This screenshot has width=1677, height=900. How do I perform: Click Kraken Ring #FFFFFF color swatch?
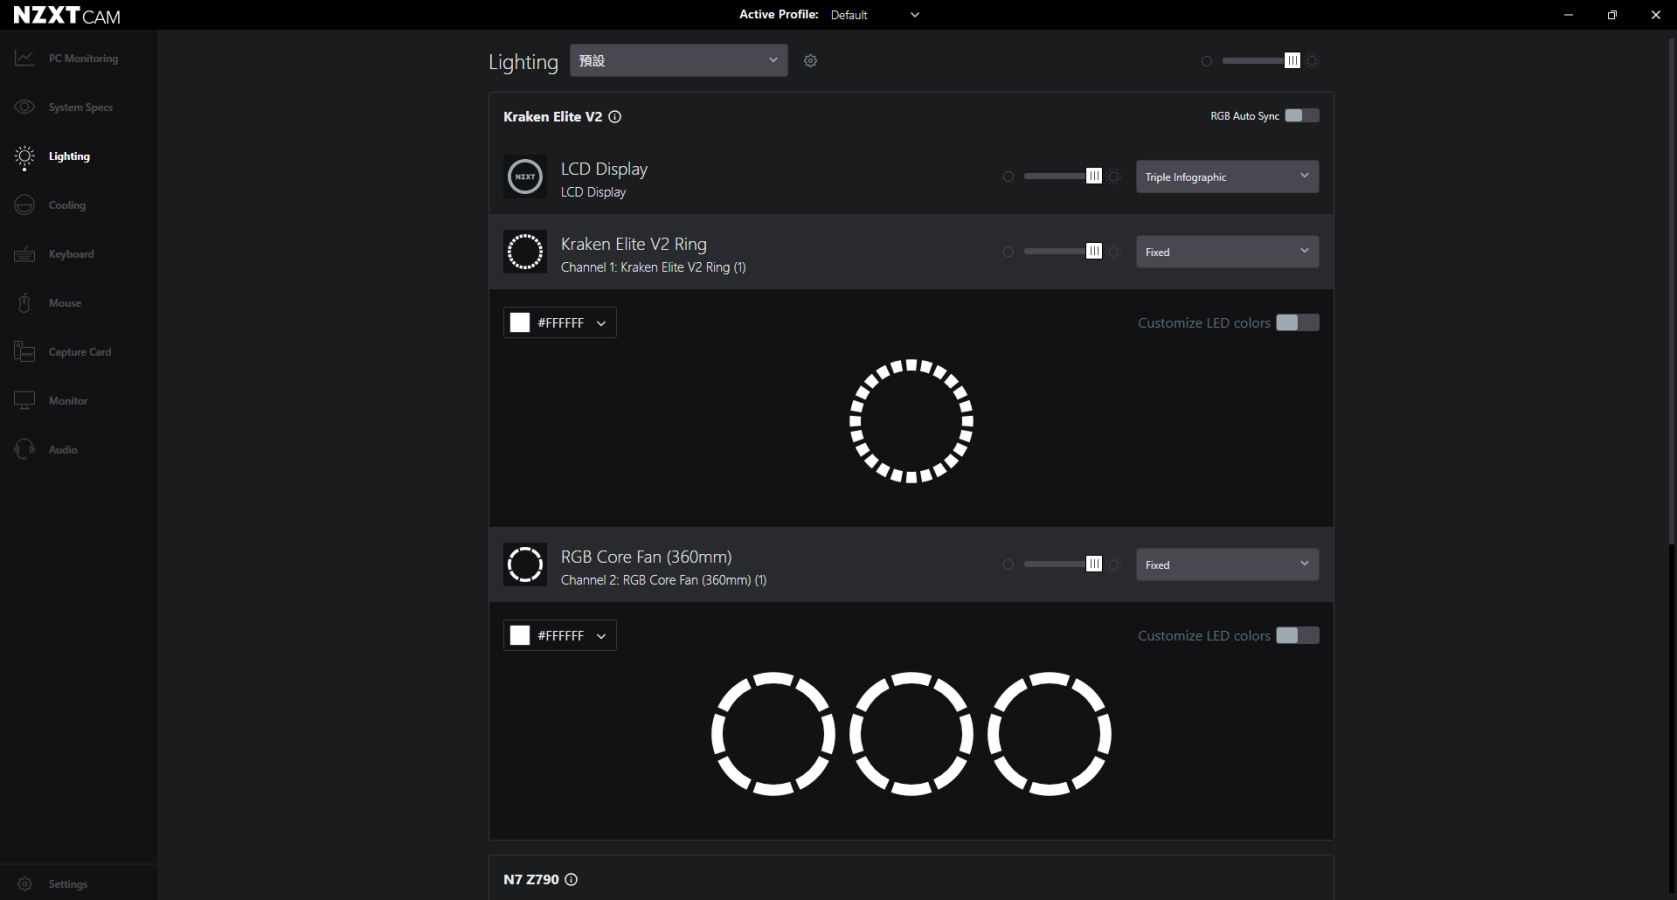520,323
